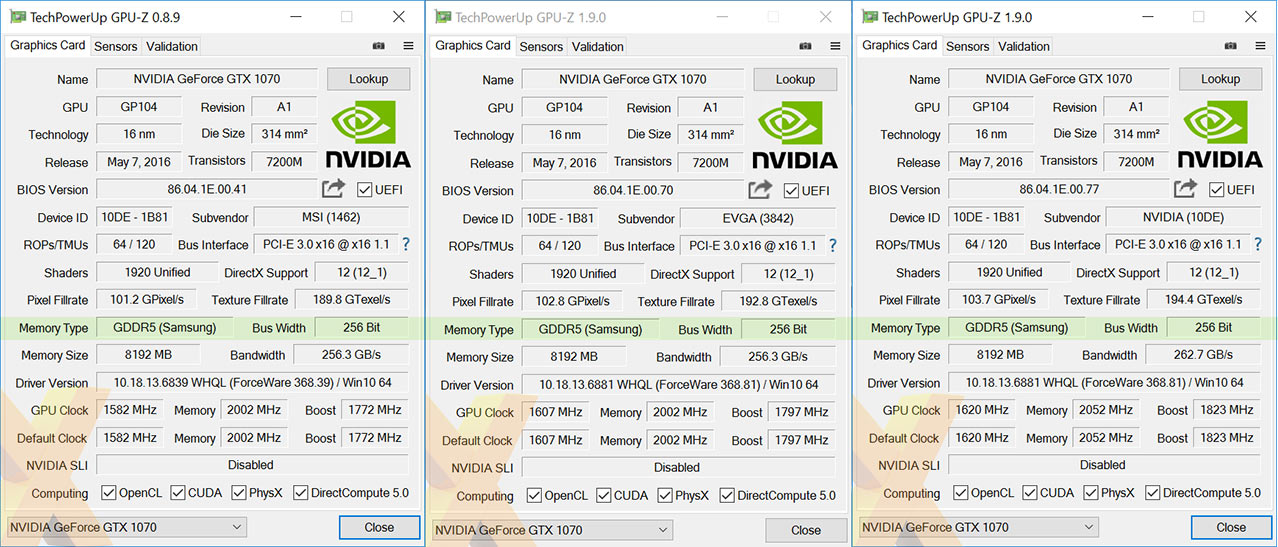Click NVIDIA logo in the rightmost GPU-Z window

[x=1220, y=134]
